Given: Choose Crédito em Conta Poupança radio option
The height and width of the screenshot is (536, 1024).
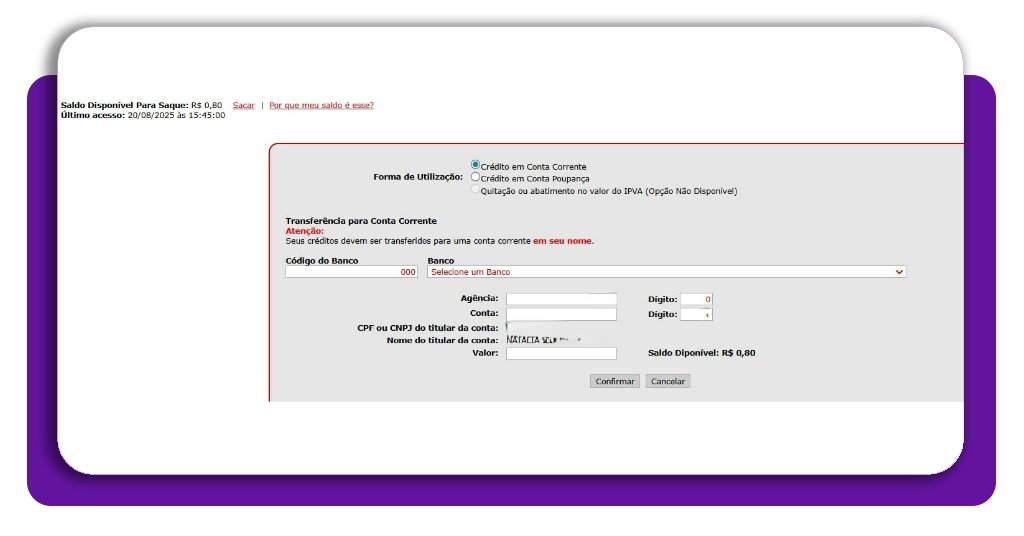Looking at the screenshot, I should coord(475,177).
